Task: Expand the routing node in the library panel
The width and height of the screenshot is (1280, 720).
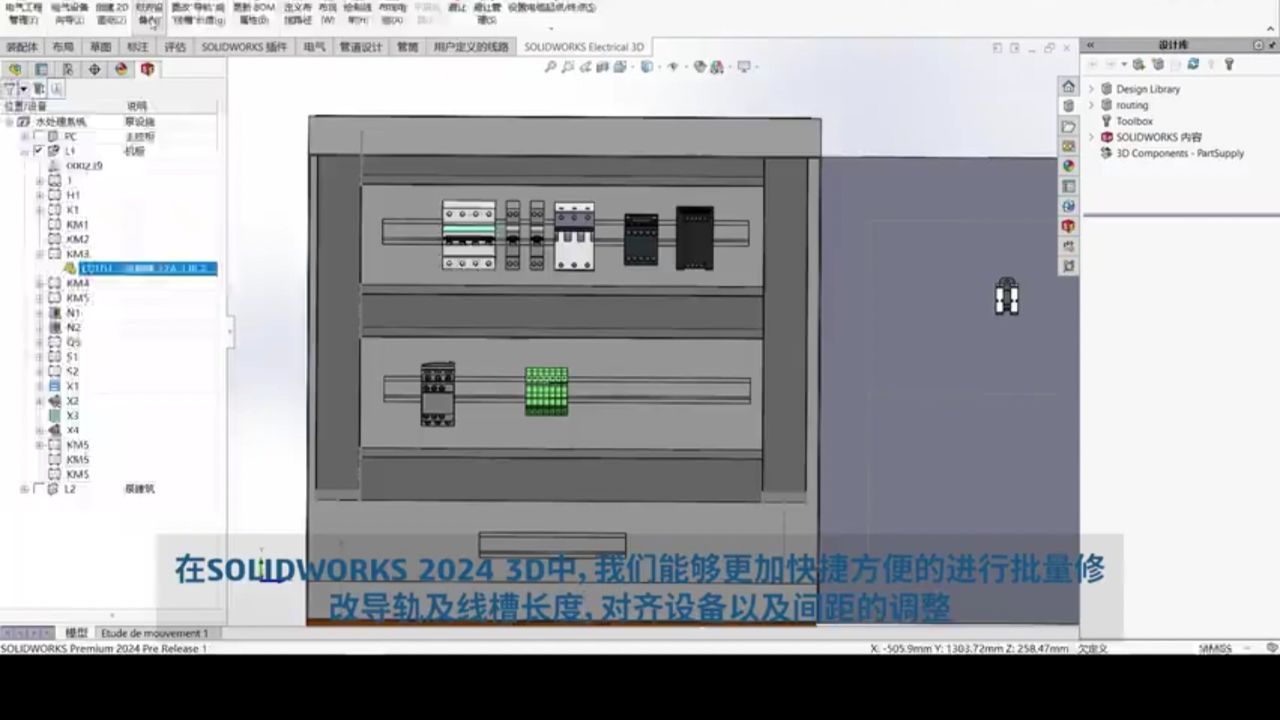Action: pyautogui.click(x=1091, y=104)
